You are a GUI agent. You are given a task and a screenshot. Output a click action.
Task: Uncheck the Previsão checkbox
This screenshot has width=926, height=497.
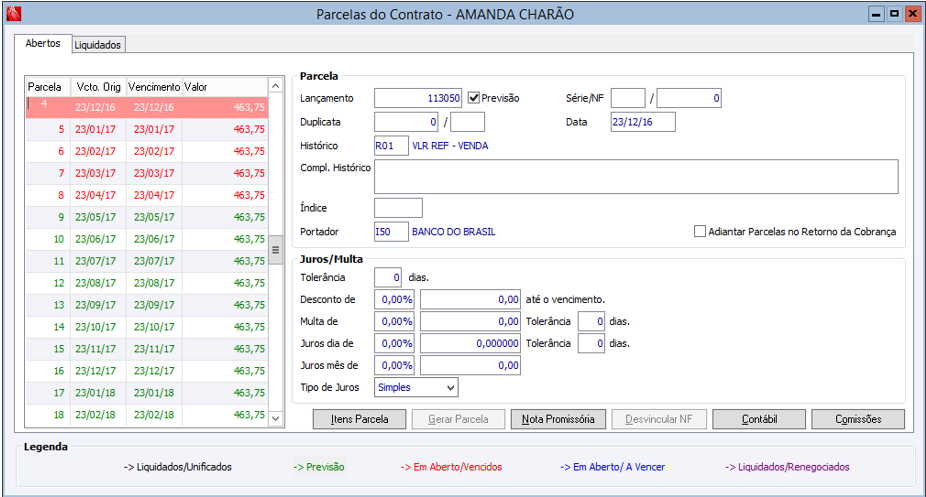pyautogui.click(x=474, y=98)
